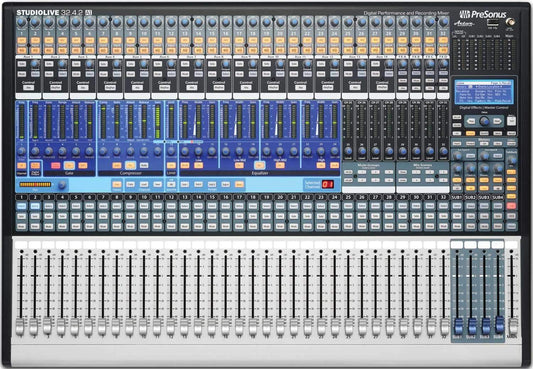
Task: Adjust the Aux 1 output level knob
Action: click(x=35, y=64)
